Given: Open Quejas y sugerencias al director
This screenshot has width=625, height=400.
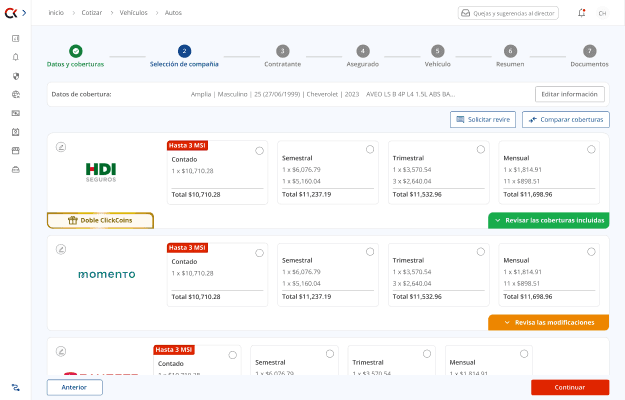Looking at the screenshot, I should (508, 13).
